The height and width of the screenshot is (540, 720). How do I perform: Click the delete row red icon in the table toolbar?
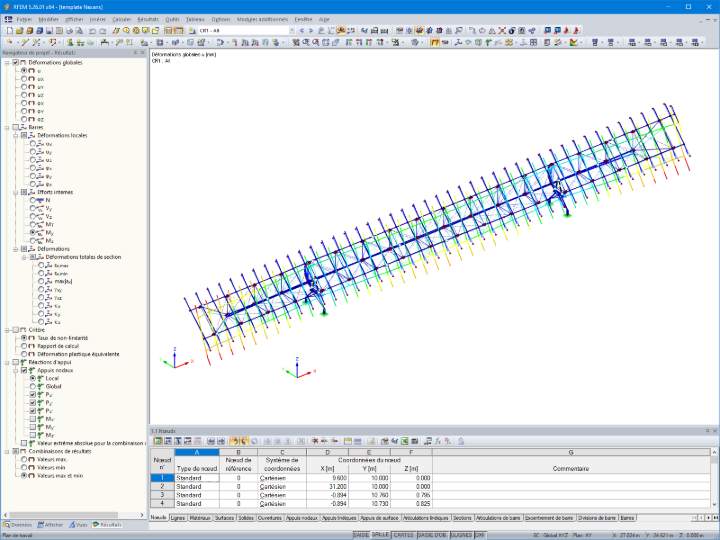click(x=315, y=441)
